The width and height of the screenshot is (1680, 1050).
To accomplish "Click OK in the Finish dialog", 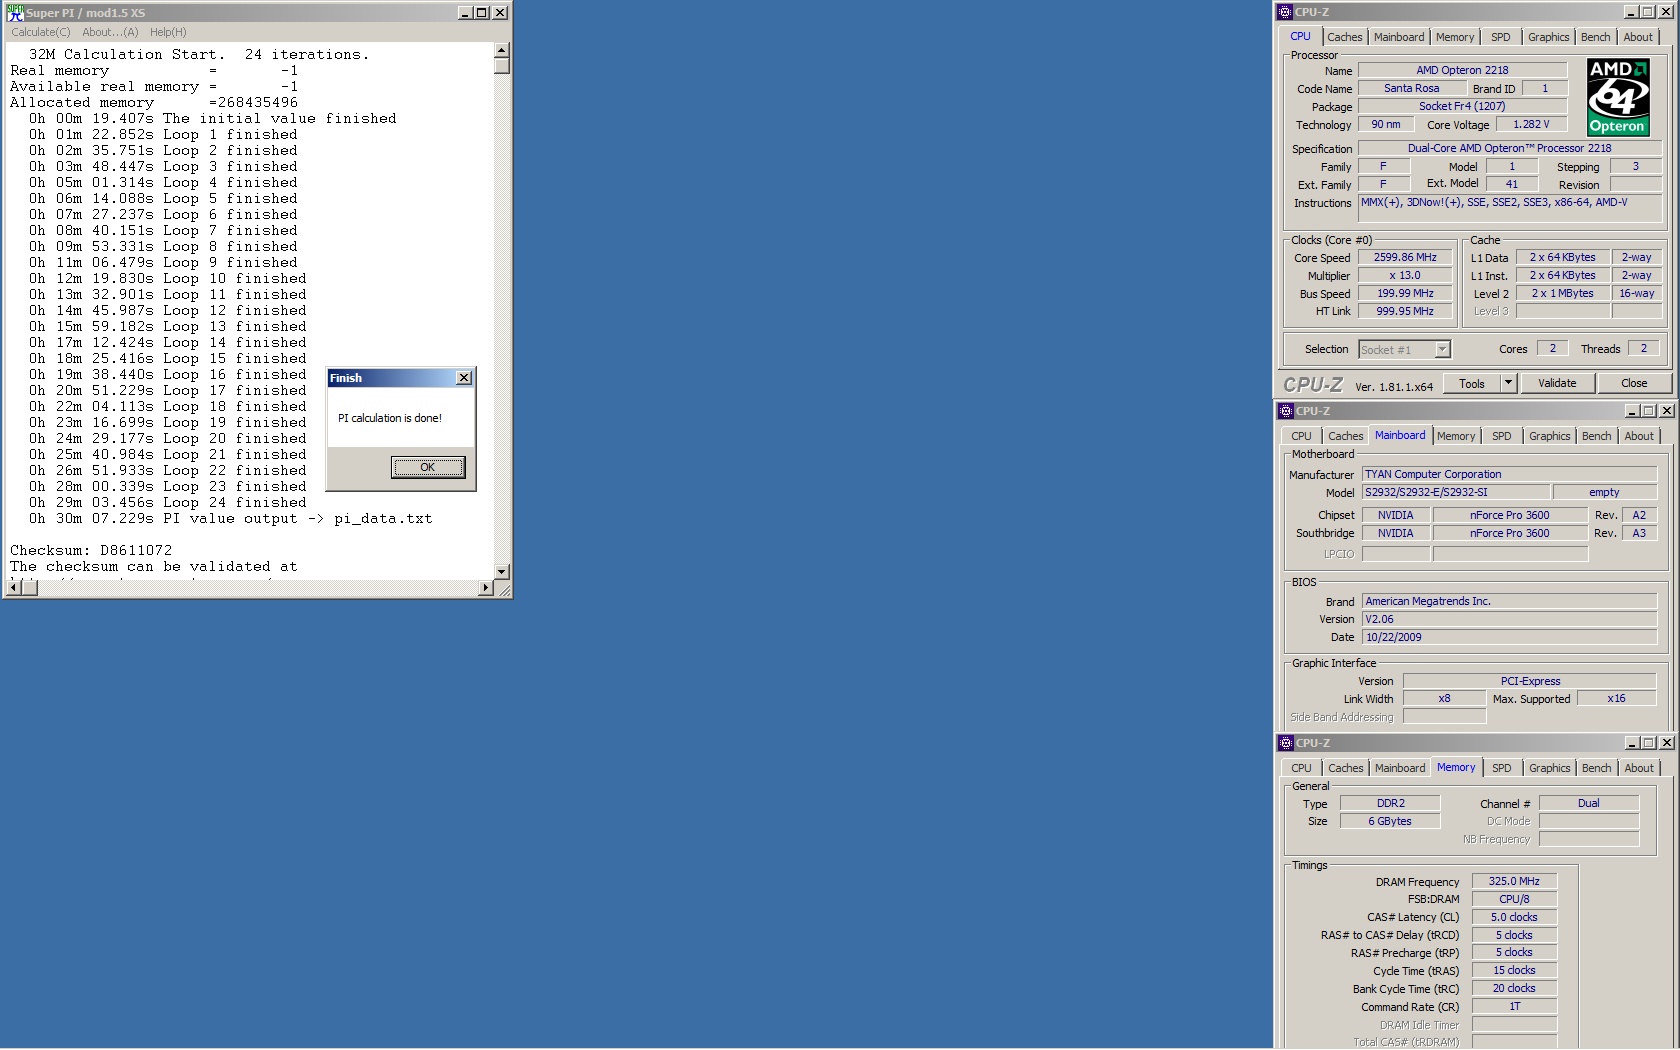I will click(428, 467).
